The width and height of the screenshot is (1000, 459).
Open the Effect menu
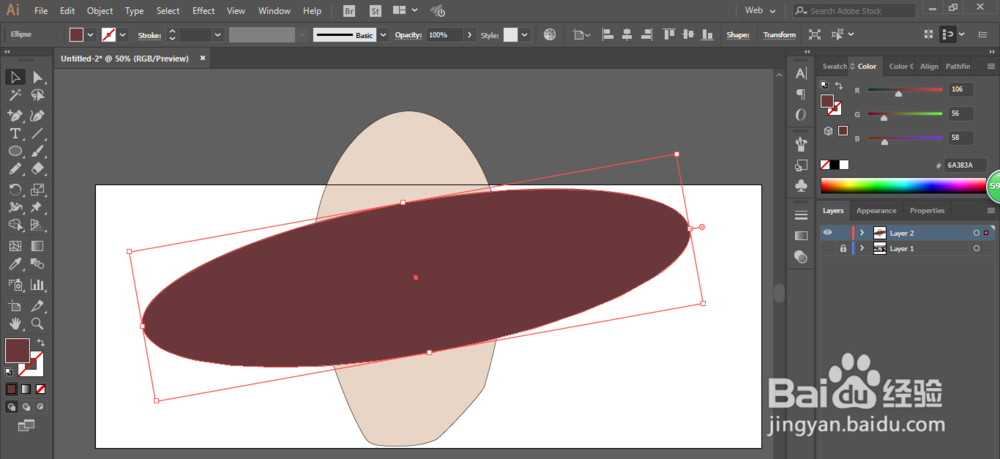(x=203, y=11)
